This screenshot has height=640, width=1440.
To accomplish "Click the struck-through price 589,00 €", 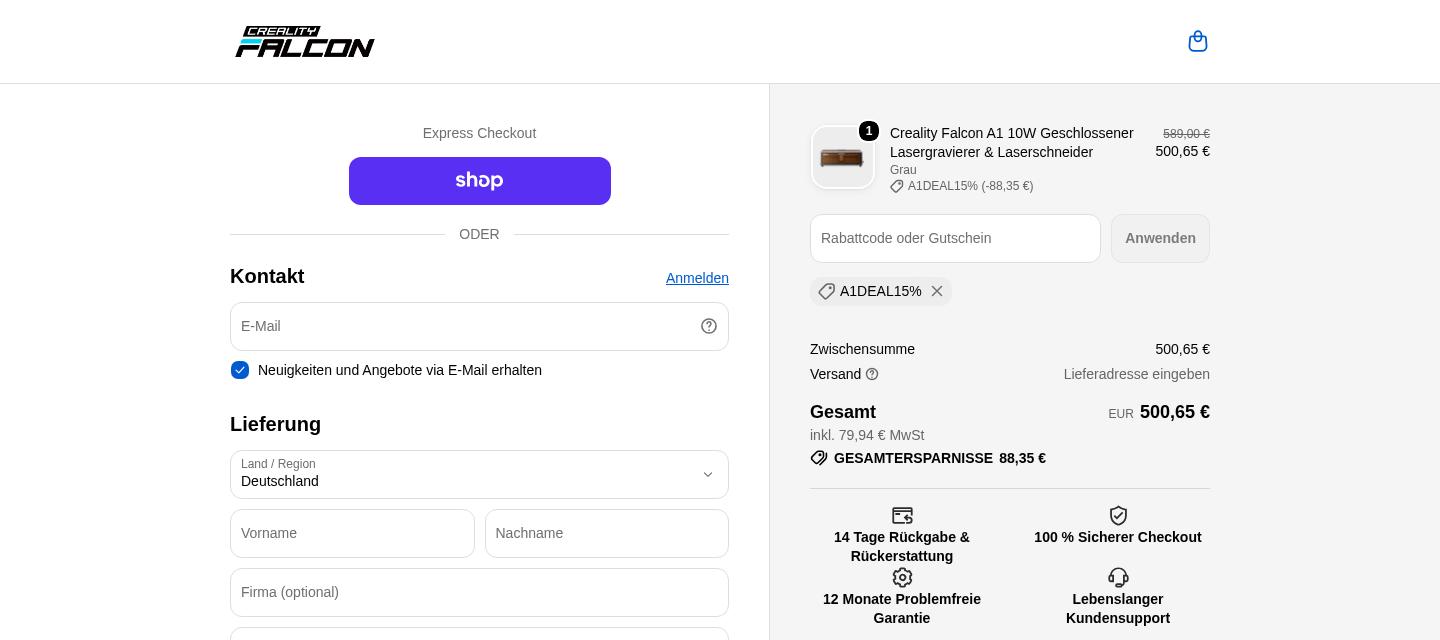I will pyautogui.click(x=1186, y=134).
